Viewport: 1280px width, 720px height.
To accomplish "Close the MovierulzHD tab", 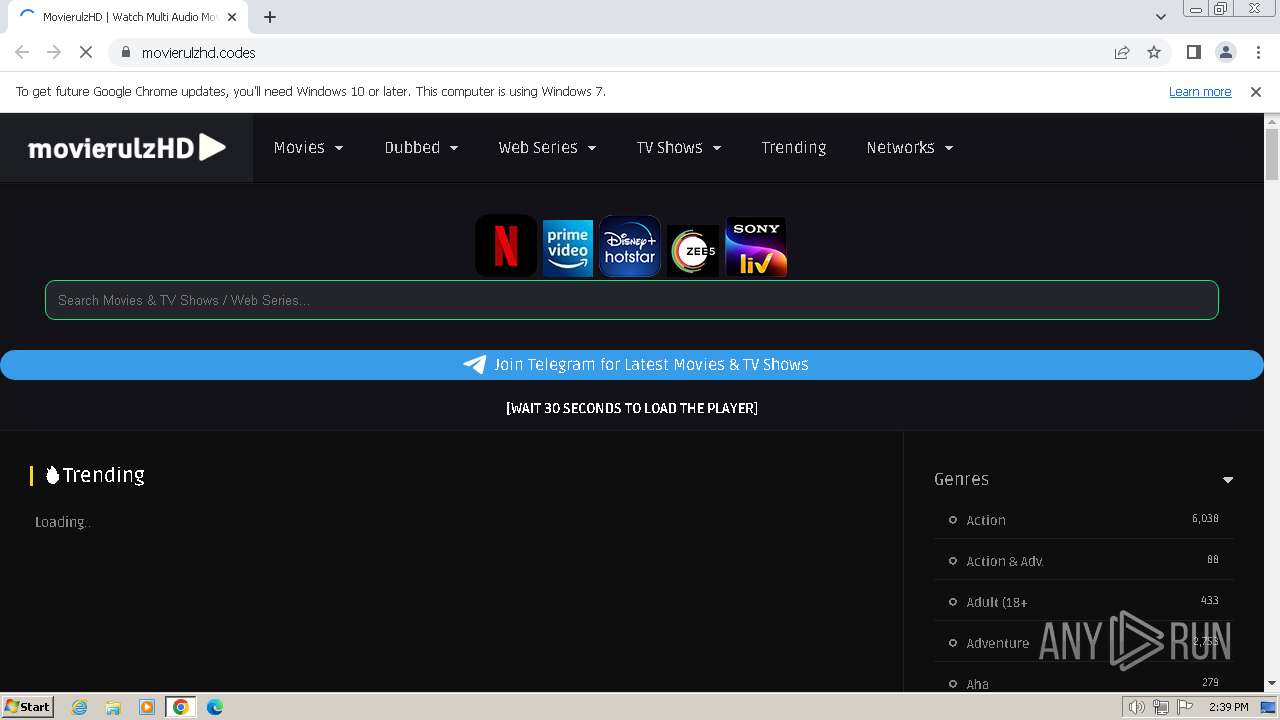I will point(232,17).
